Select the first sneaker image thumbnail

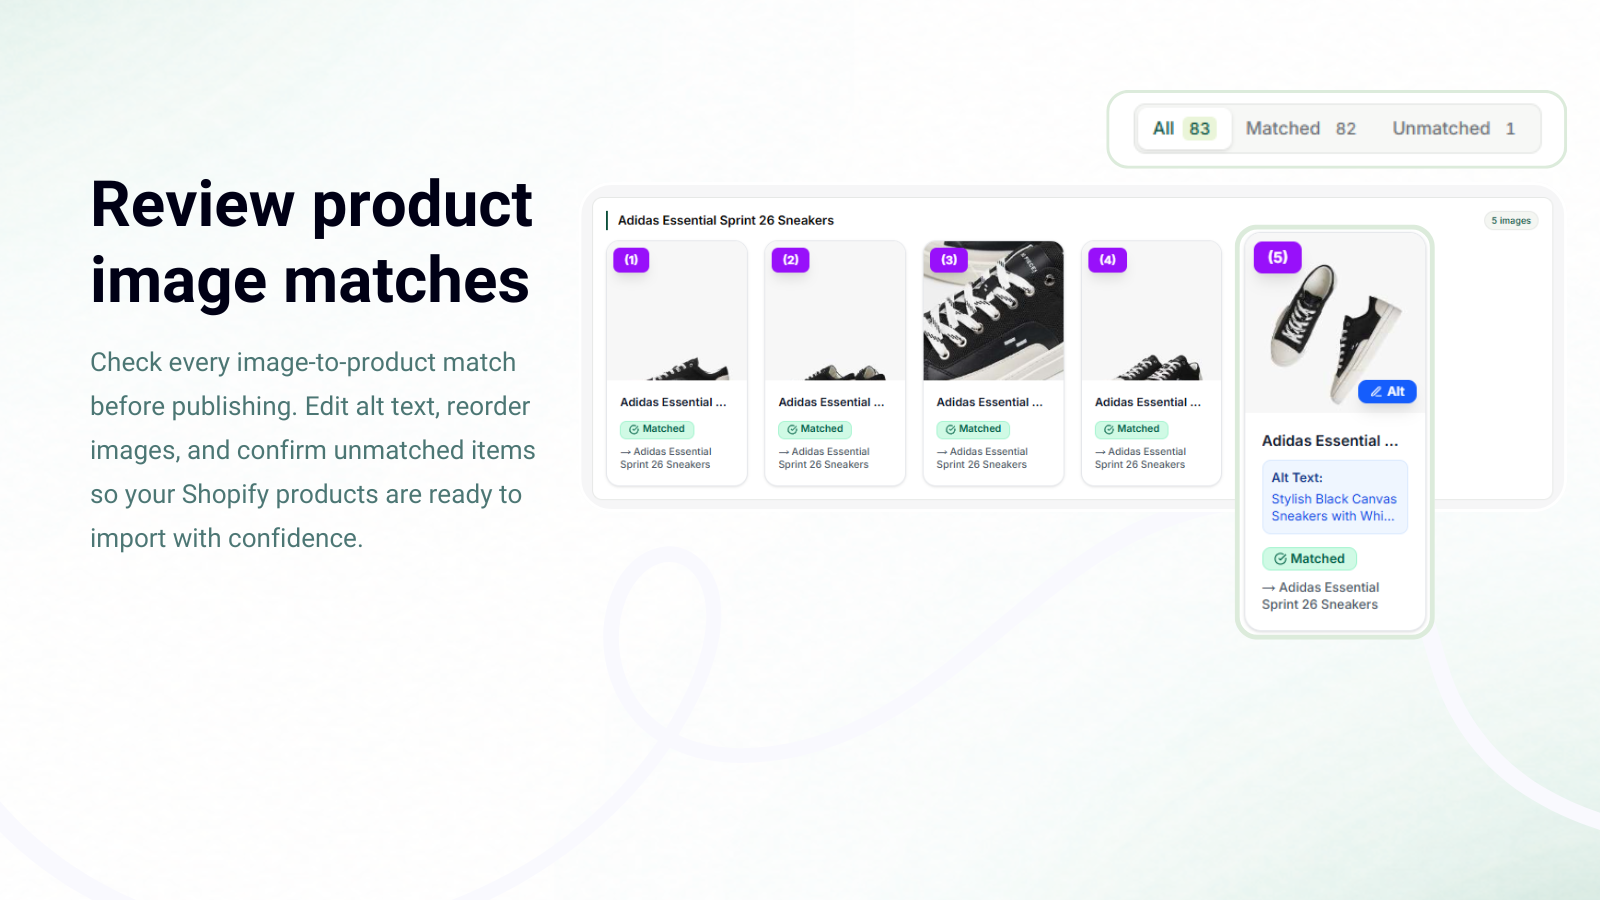coord(677,310)
